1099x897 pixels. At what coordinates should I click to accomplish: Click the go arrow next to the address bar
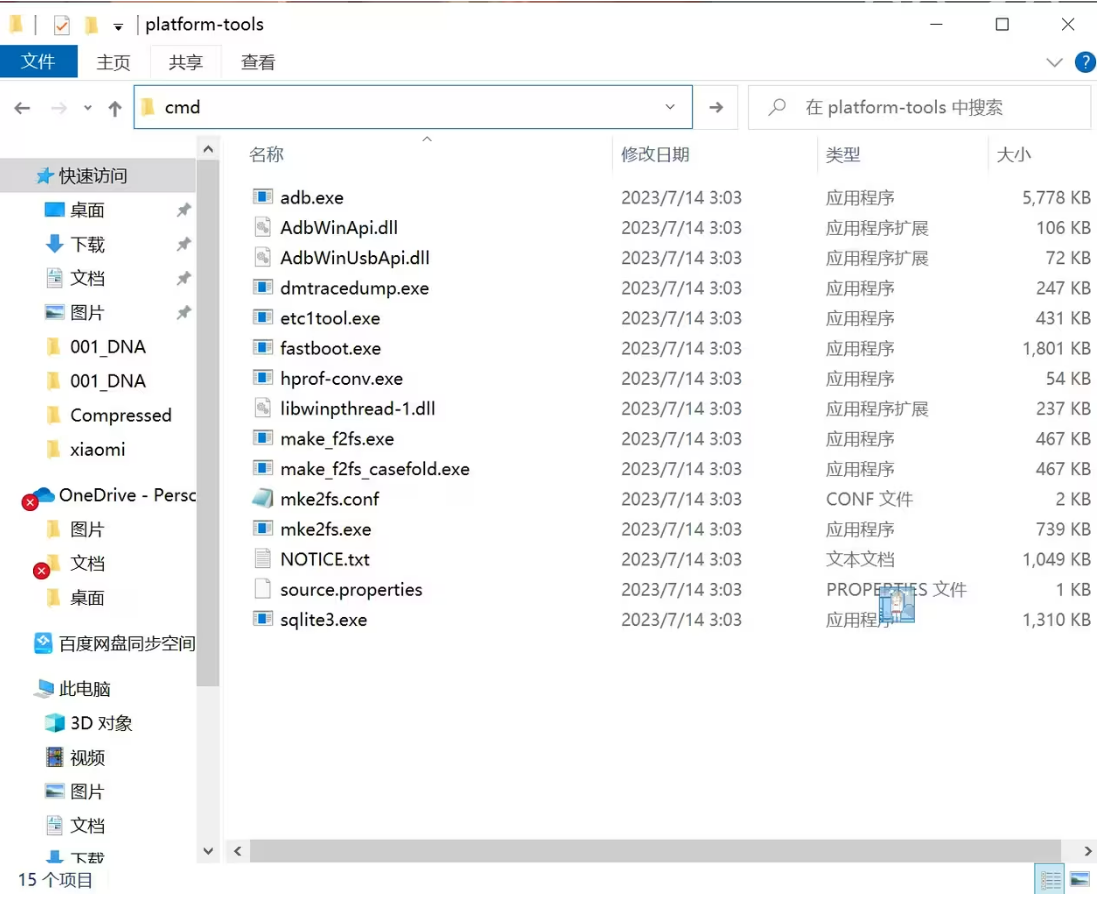(718, 107)
